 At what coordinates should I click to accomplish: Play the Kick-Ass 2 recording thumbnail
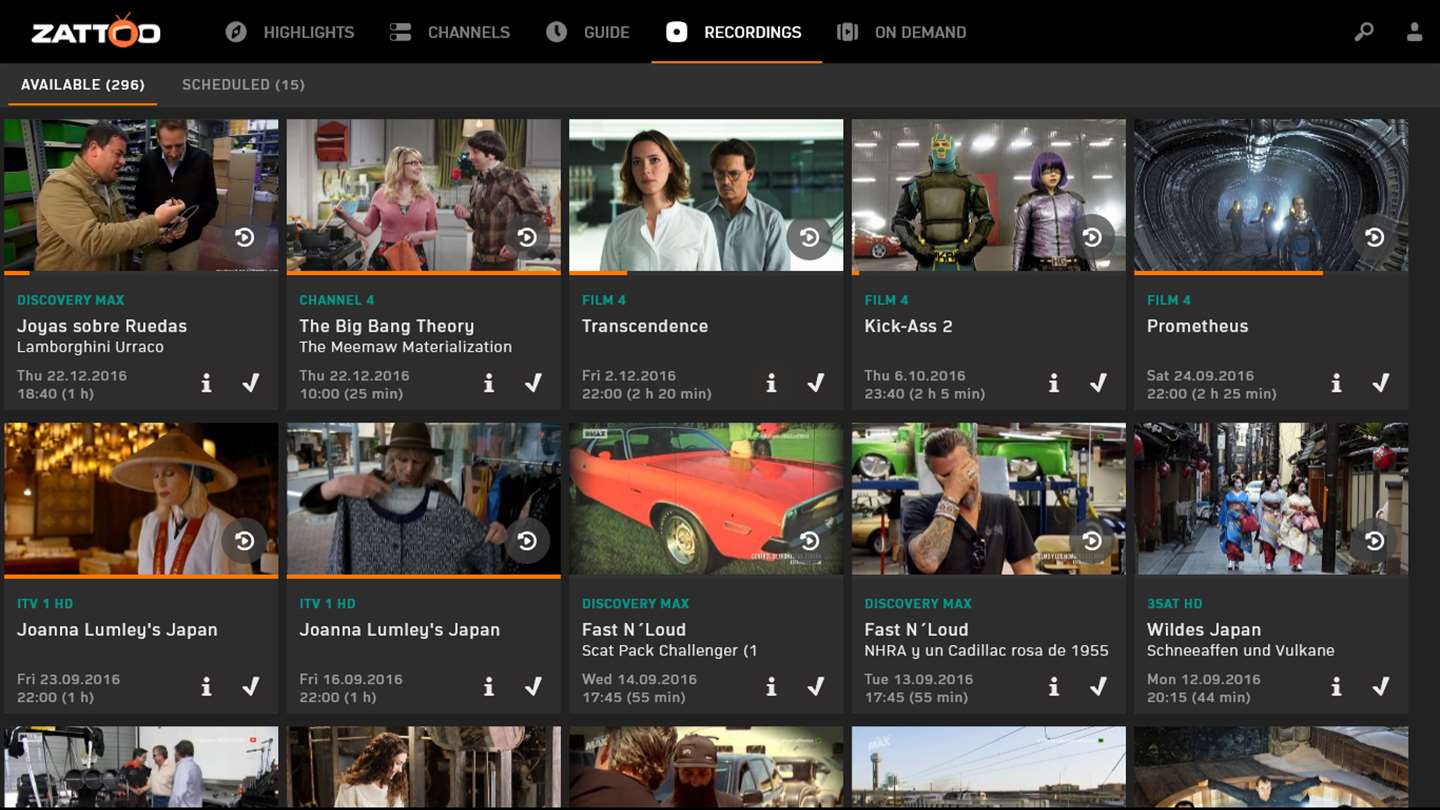click(989, 195)
